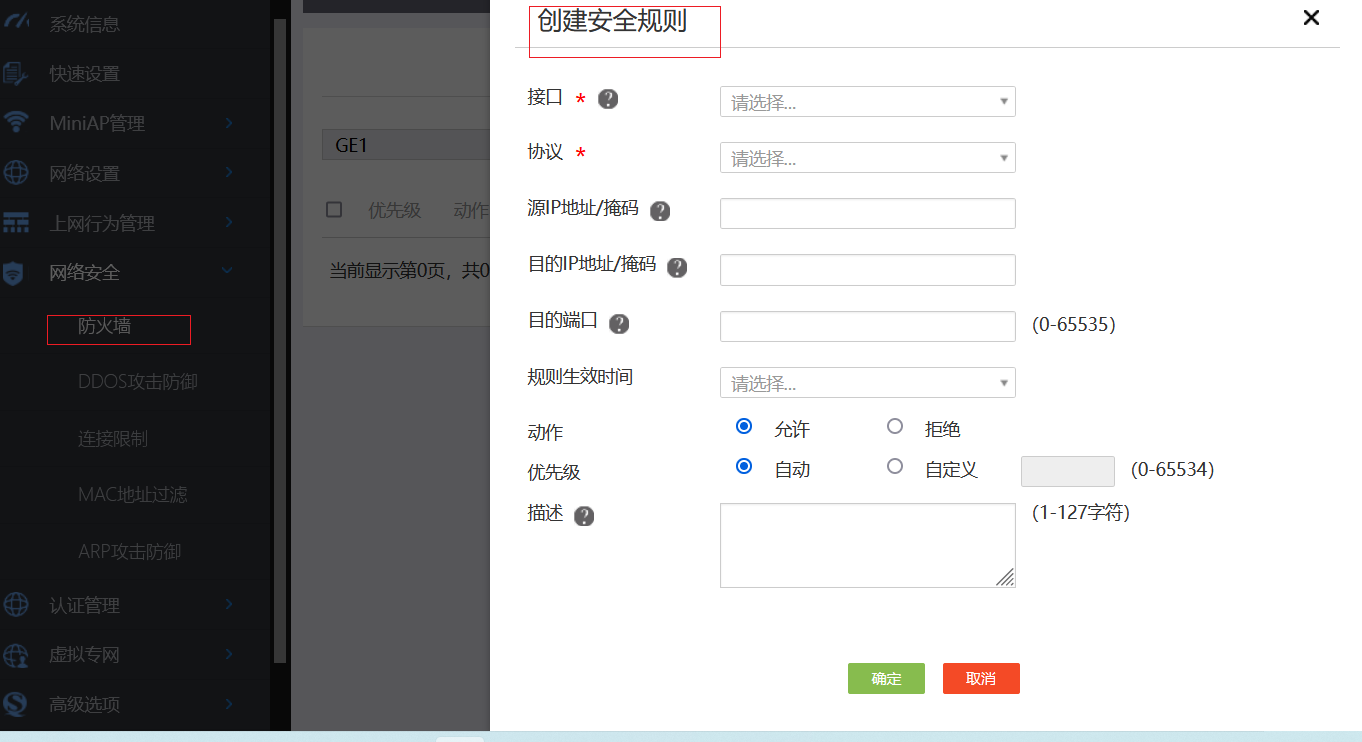Go to 系统信息 in the sidebar
Image resolution: width=1362 pixels, height=742 pixels.
click(85, 24)
